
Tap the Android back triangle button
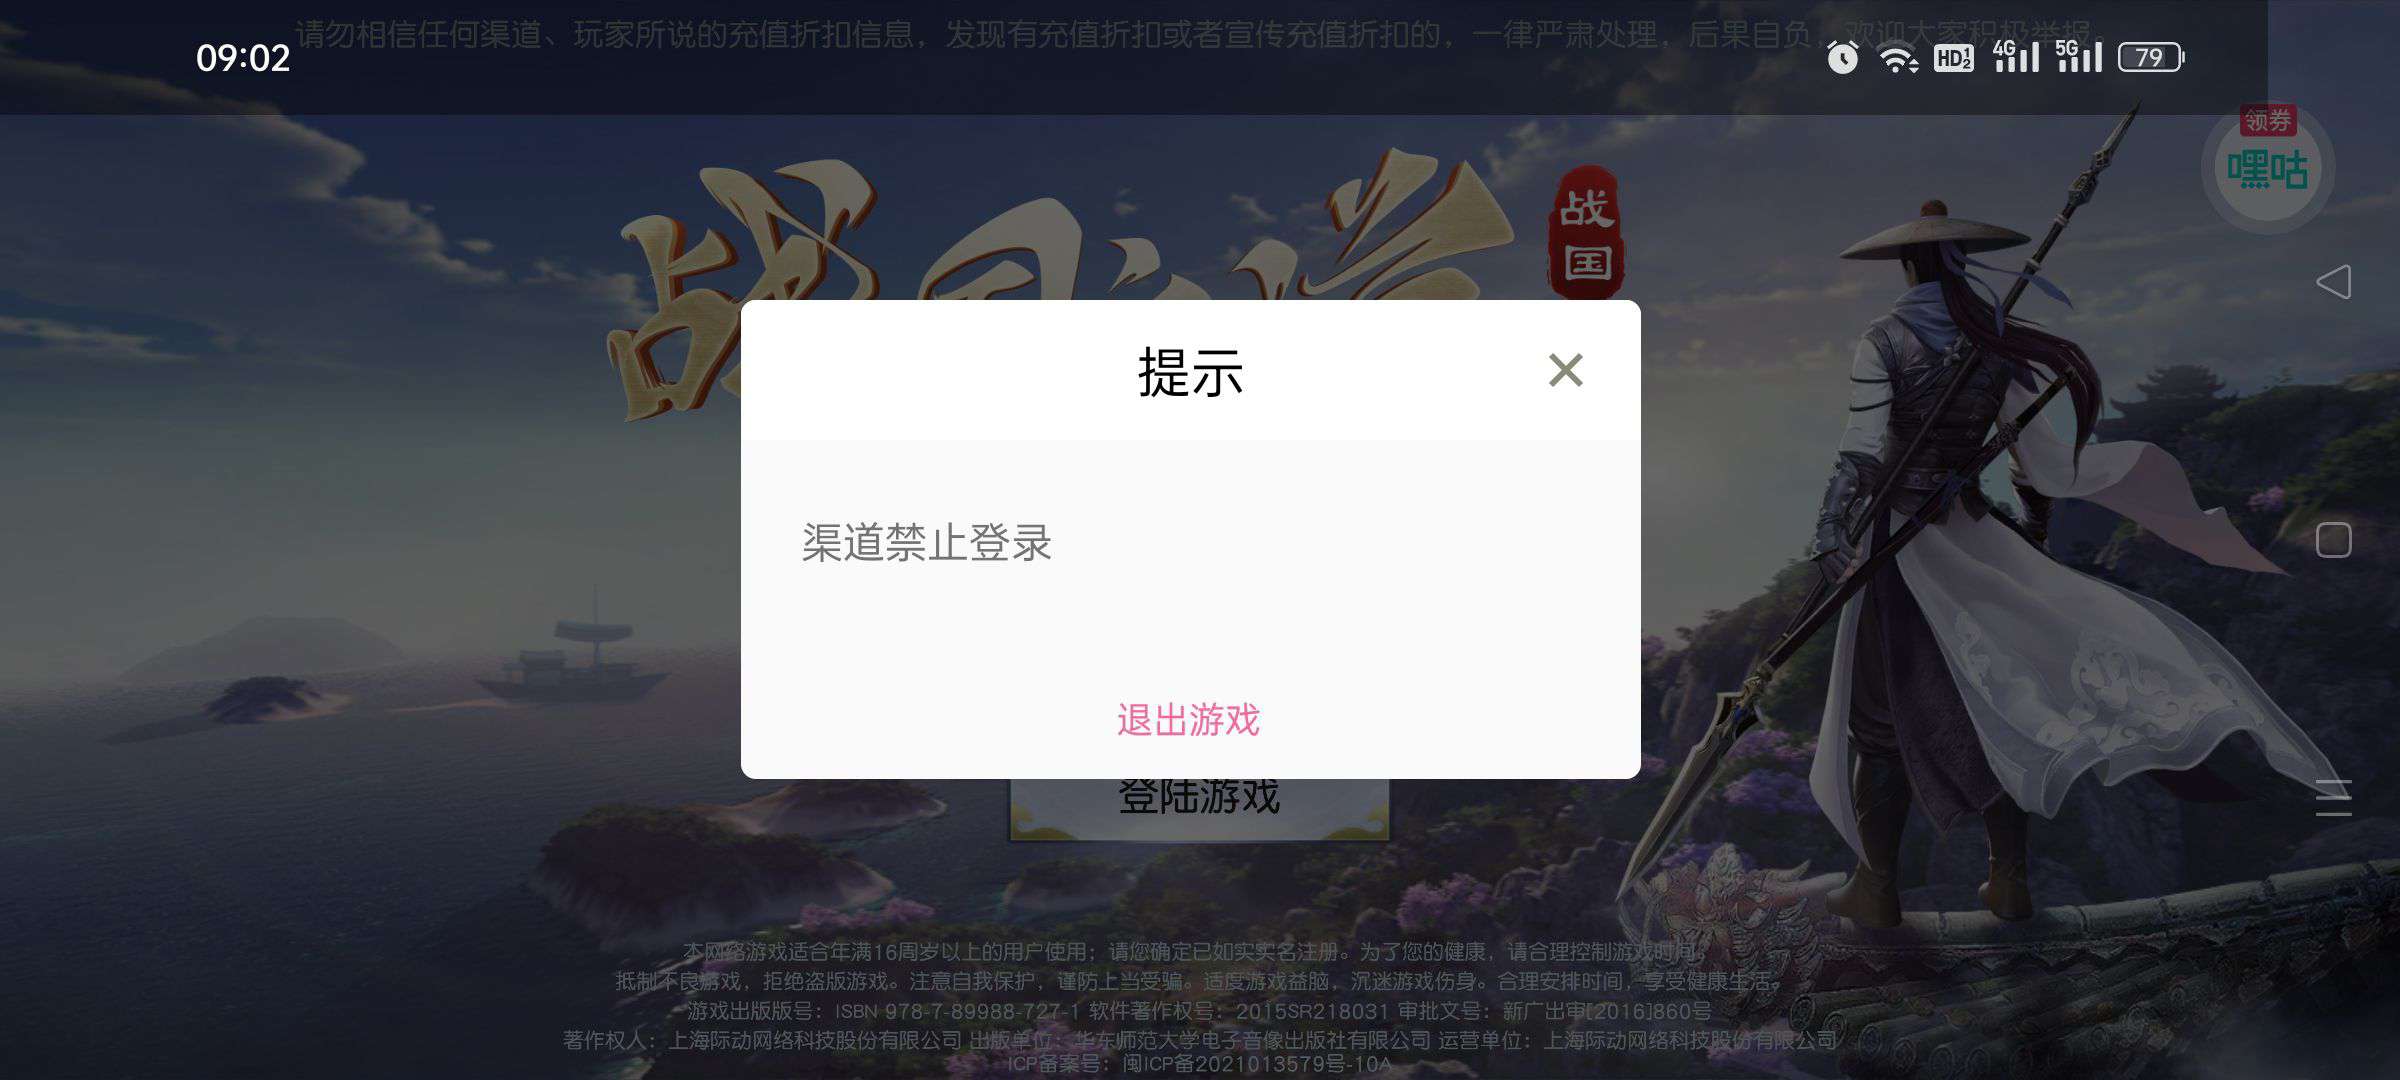click(x=2333, y=282)
